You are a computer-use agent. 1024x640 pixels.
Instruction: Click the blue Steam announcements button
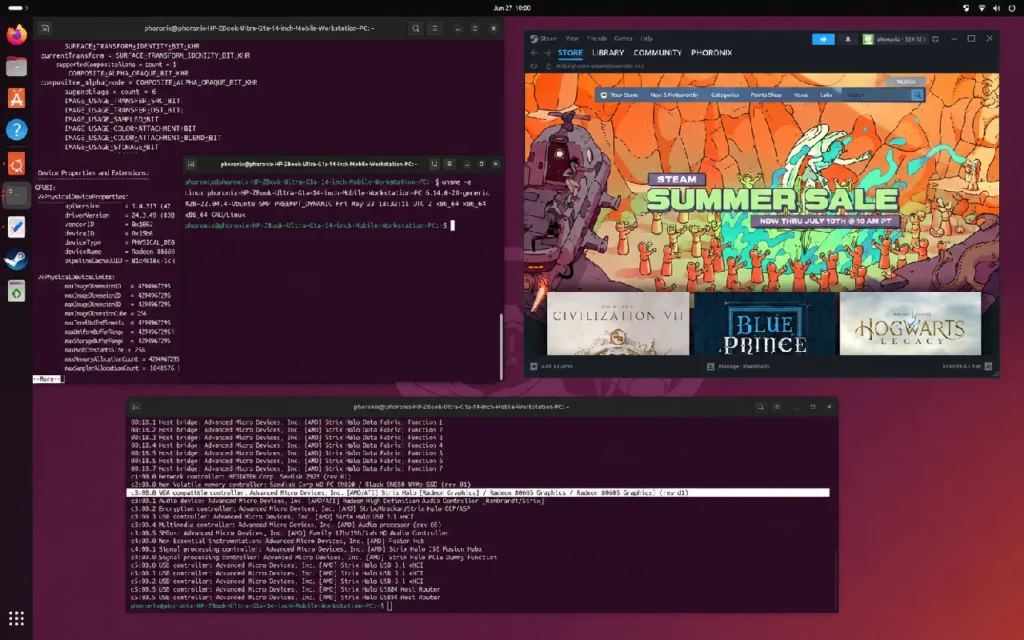click(x=823, y=39)
